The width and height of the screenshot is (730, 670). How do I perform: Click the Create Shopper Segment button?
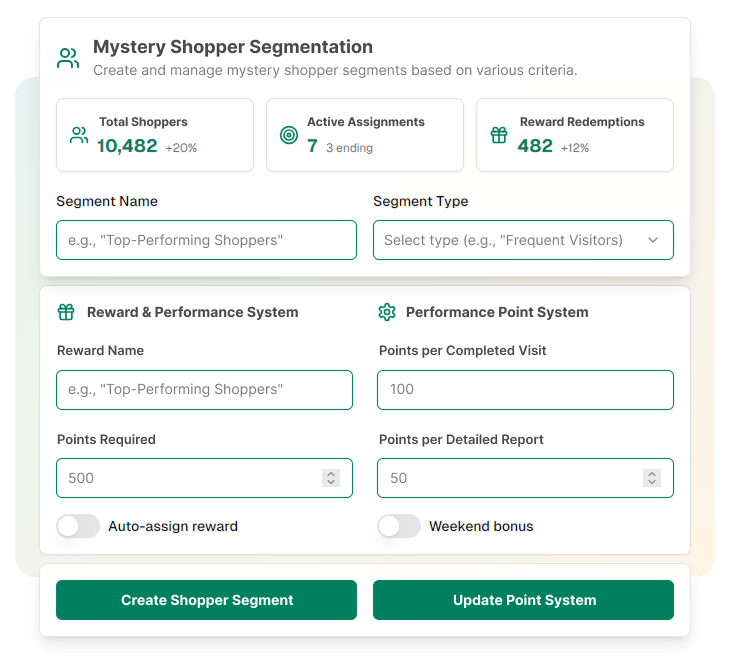point(206,600)
